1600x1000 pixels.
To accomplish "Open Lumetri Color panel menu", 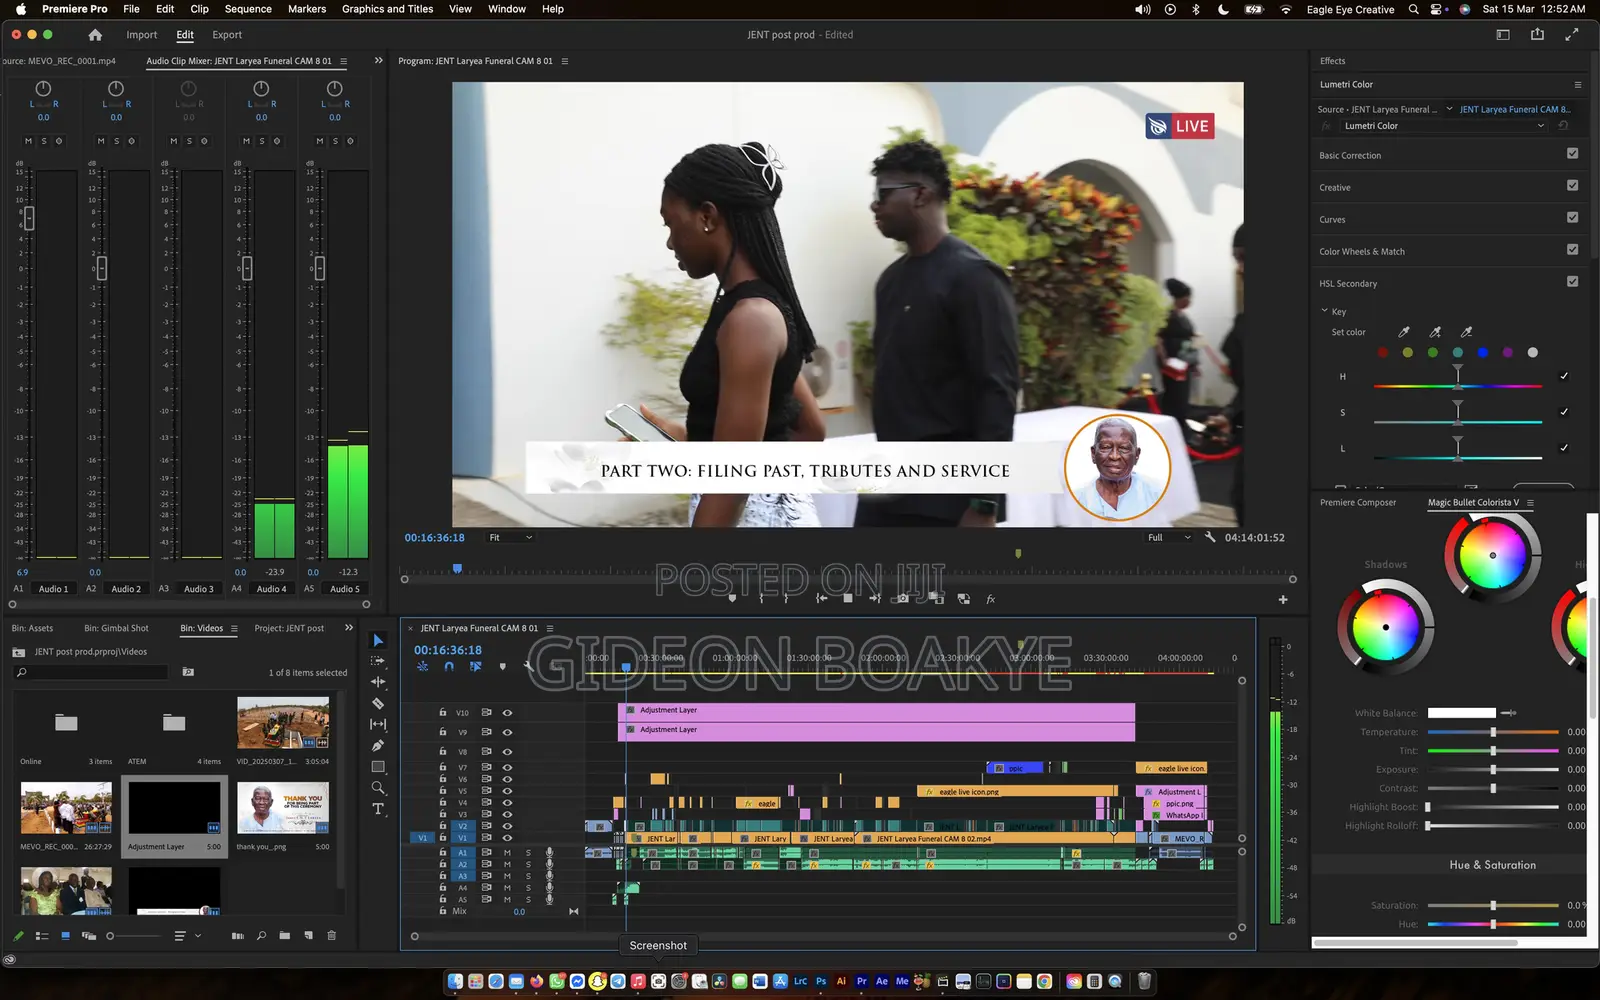I will (x=1577, y=85).
